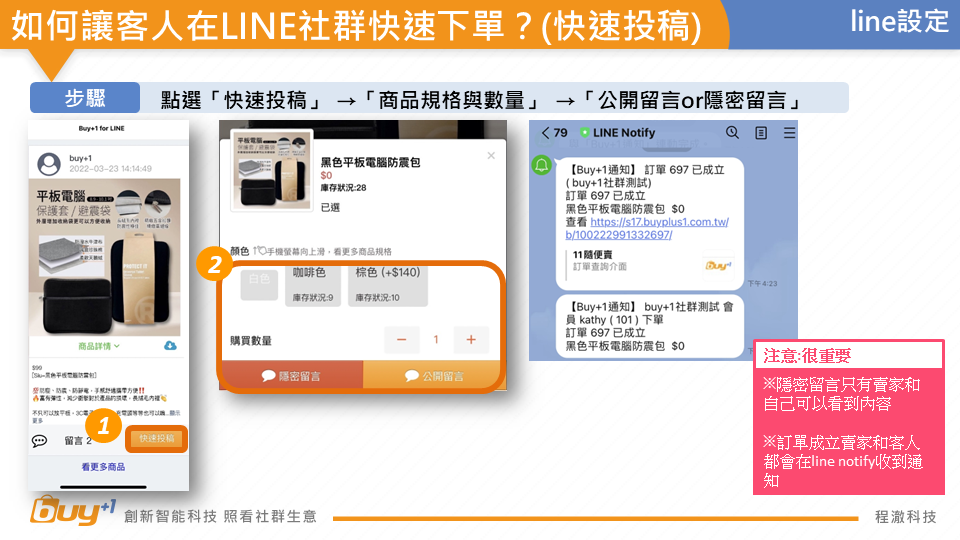Tap the back arrow beside 79

[545, 133]
